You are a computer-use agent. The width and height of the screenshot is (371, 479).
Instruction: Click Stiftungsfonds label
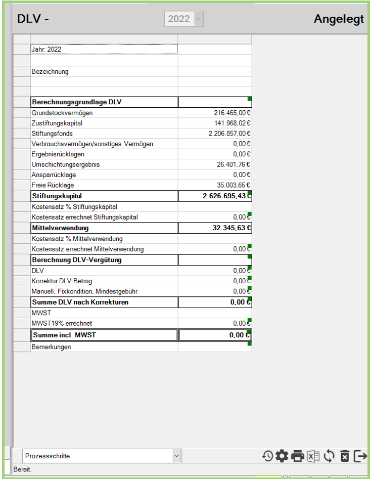point(52,134)
